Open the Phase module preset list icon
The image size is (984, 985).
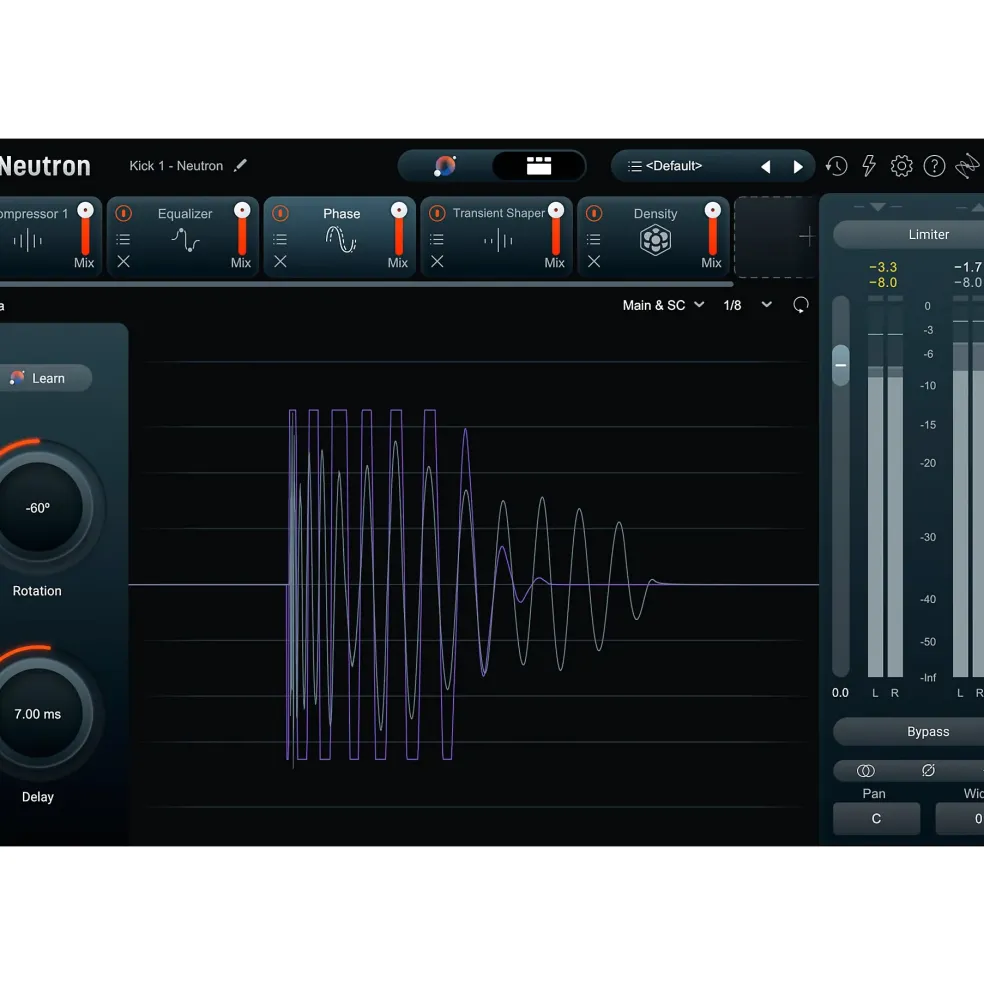click(x=280, y=239)
